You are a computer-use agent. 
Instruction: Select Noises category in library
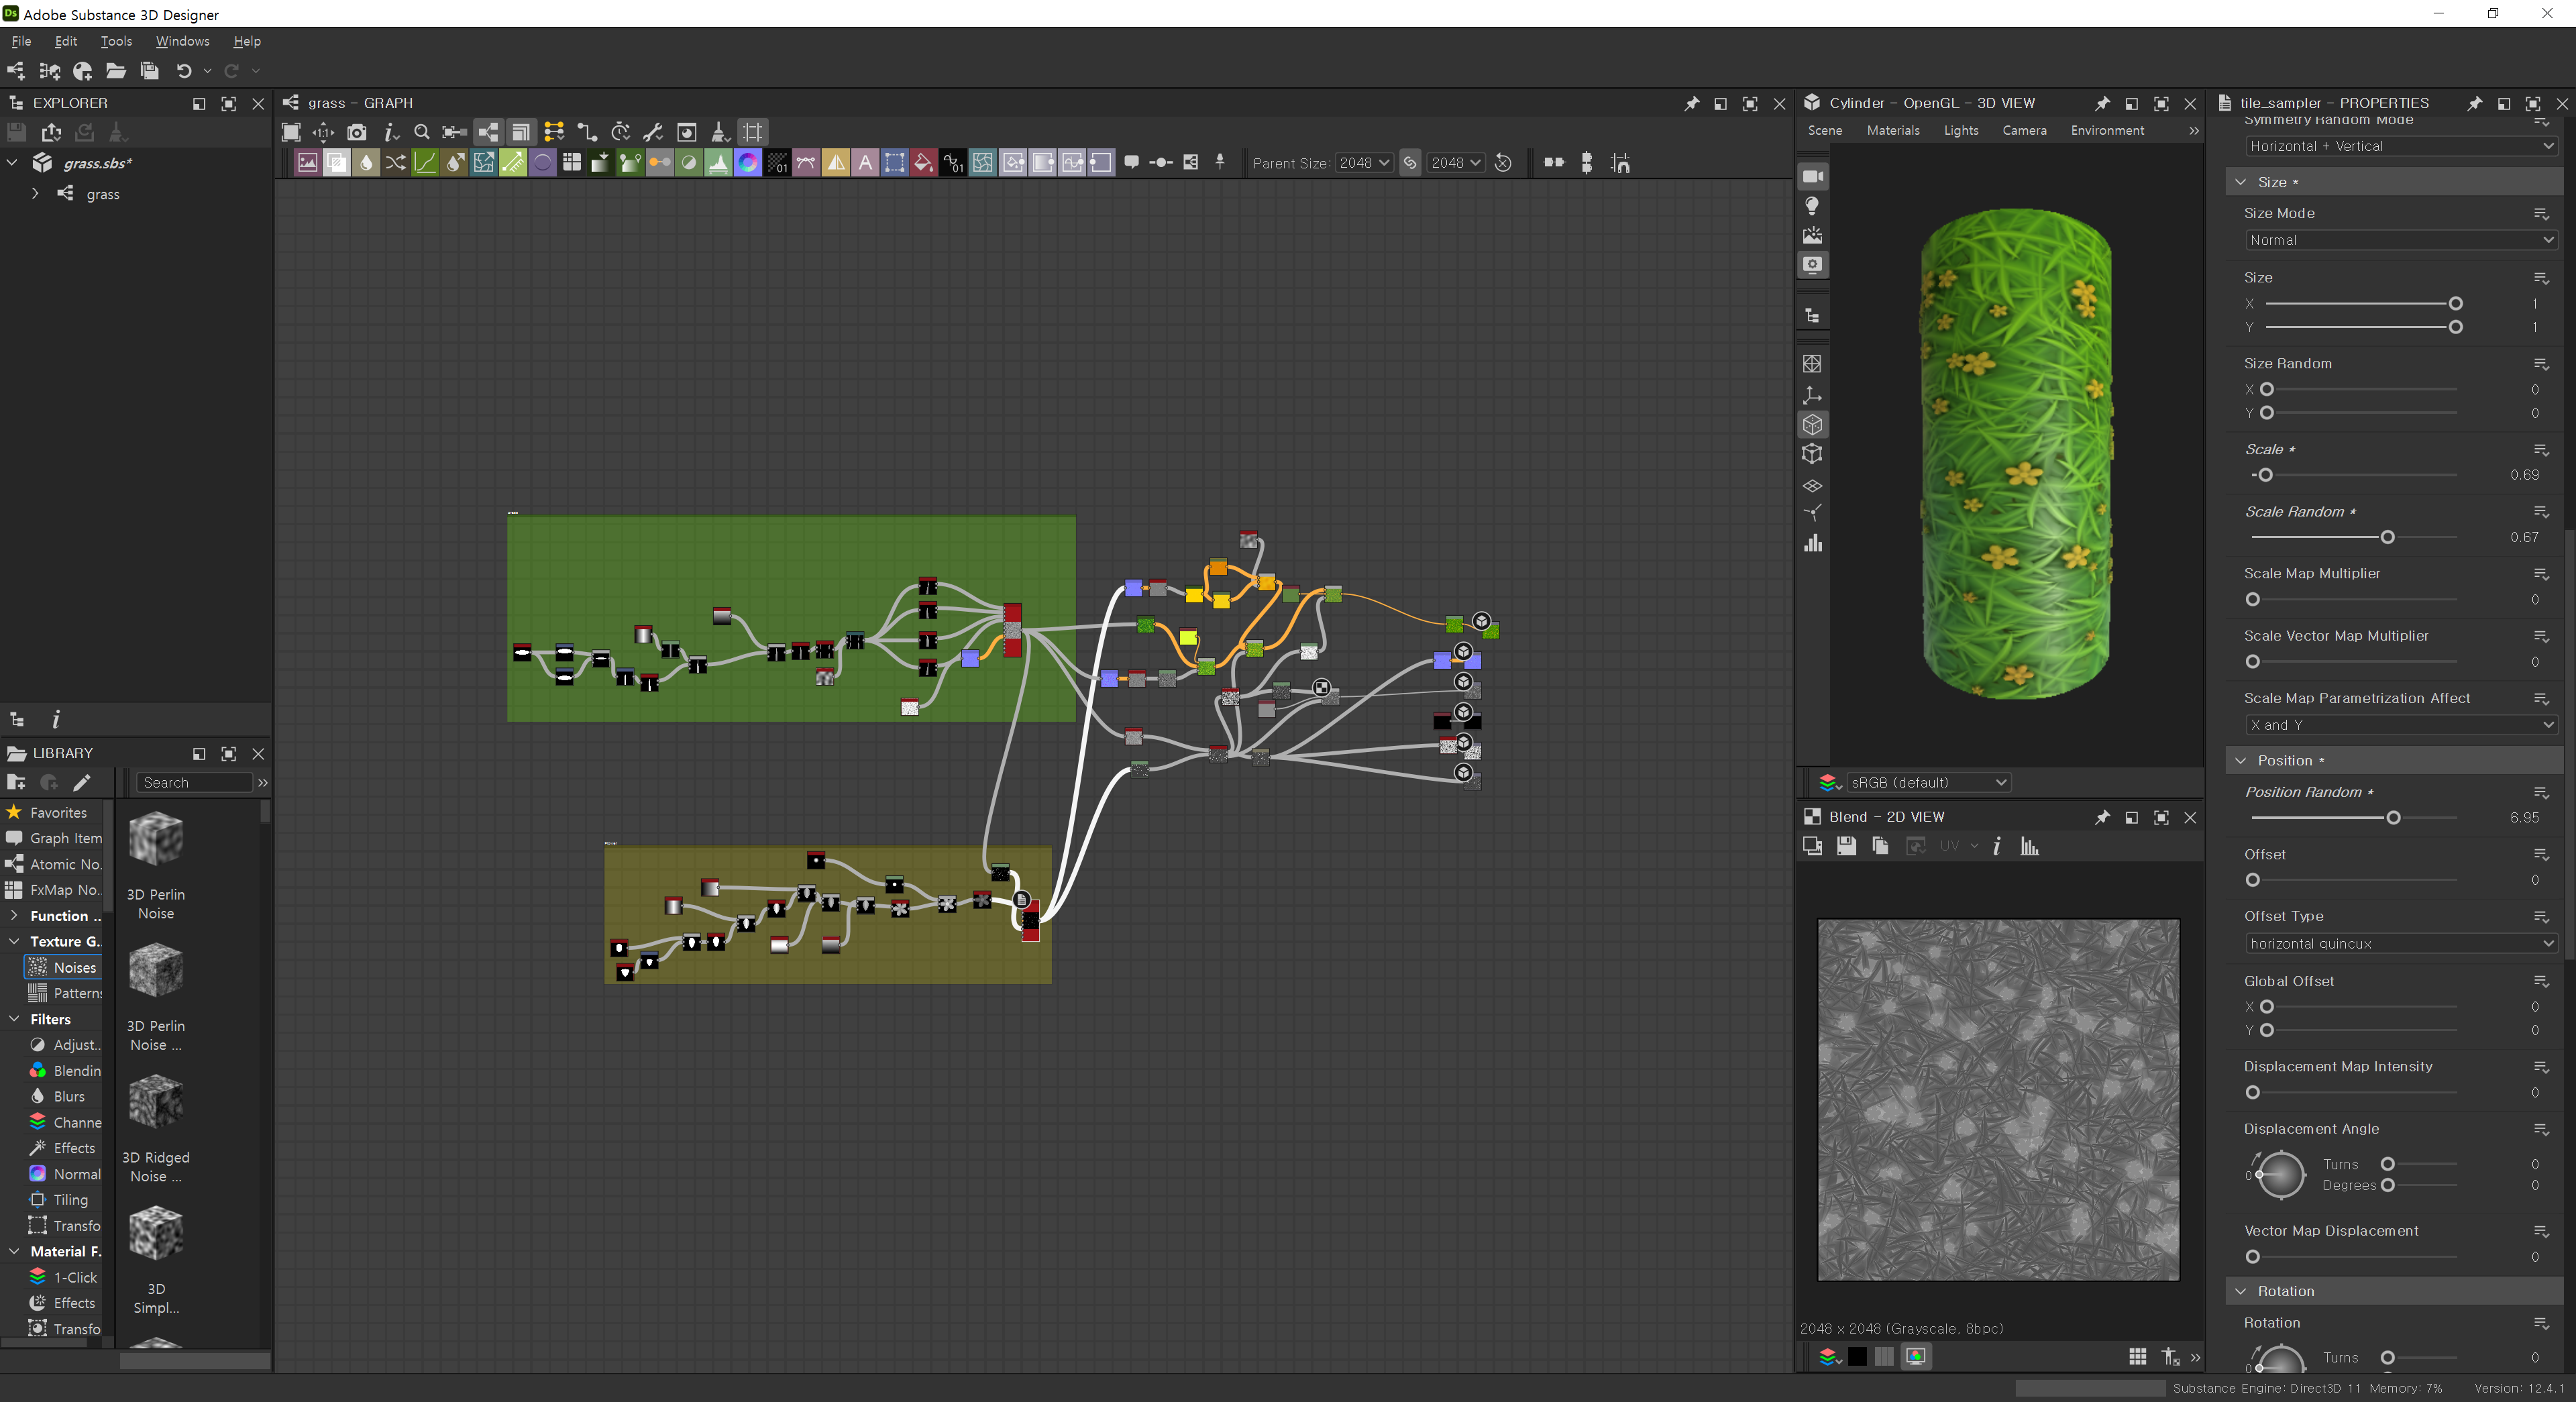73,967
